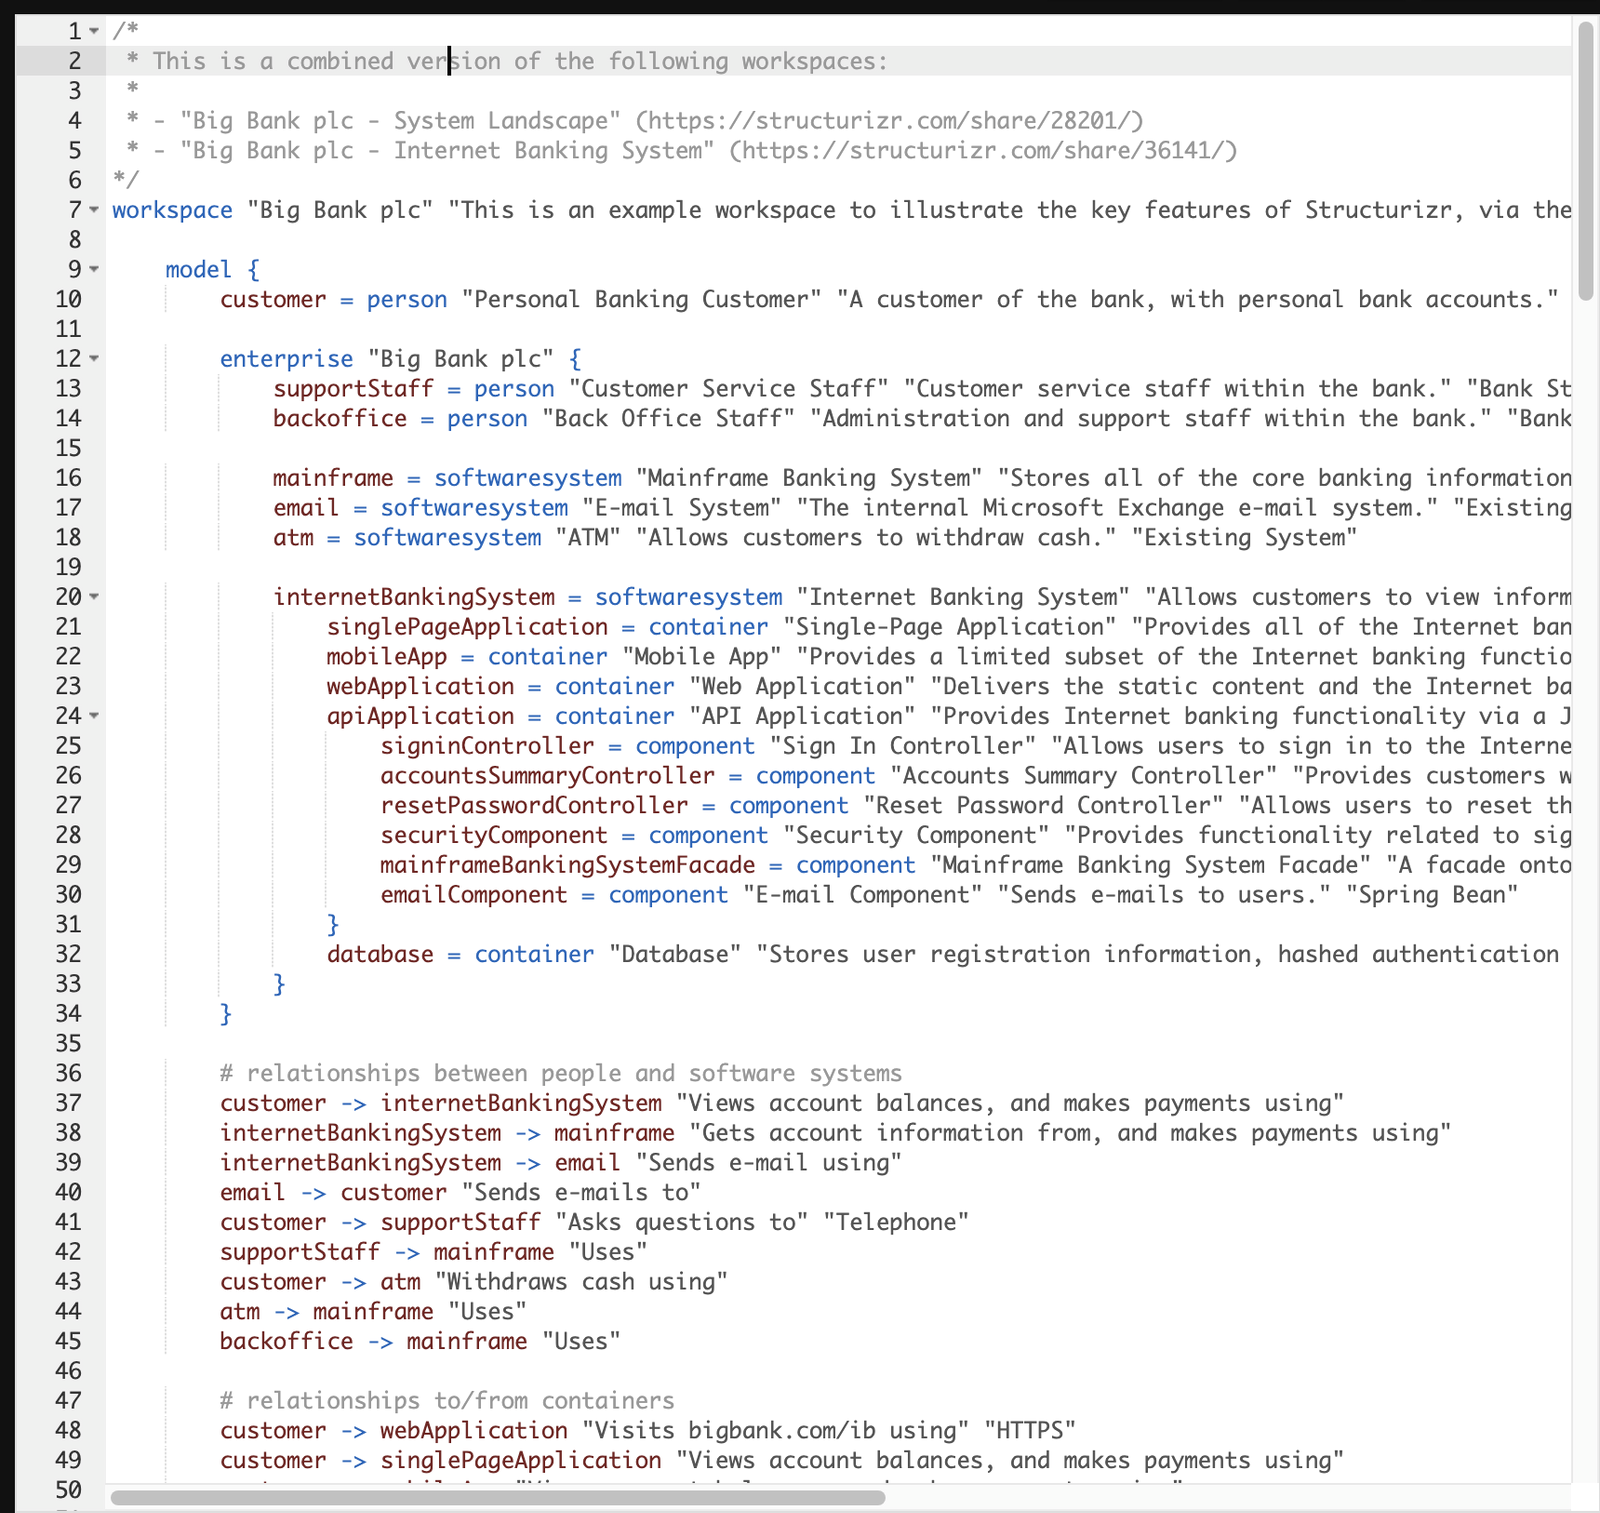The height and width of the screenshot is (1513, 1600).
Task: Collapse the model block at line 9
Action: coord(93,269)
